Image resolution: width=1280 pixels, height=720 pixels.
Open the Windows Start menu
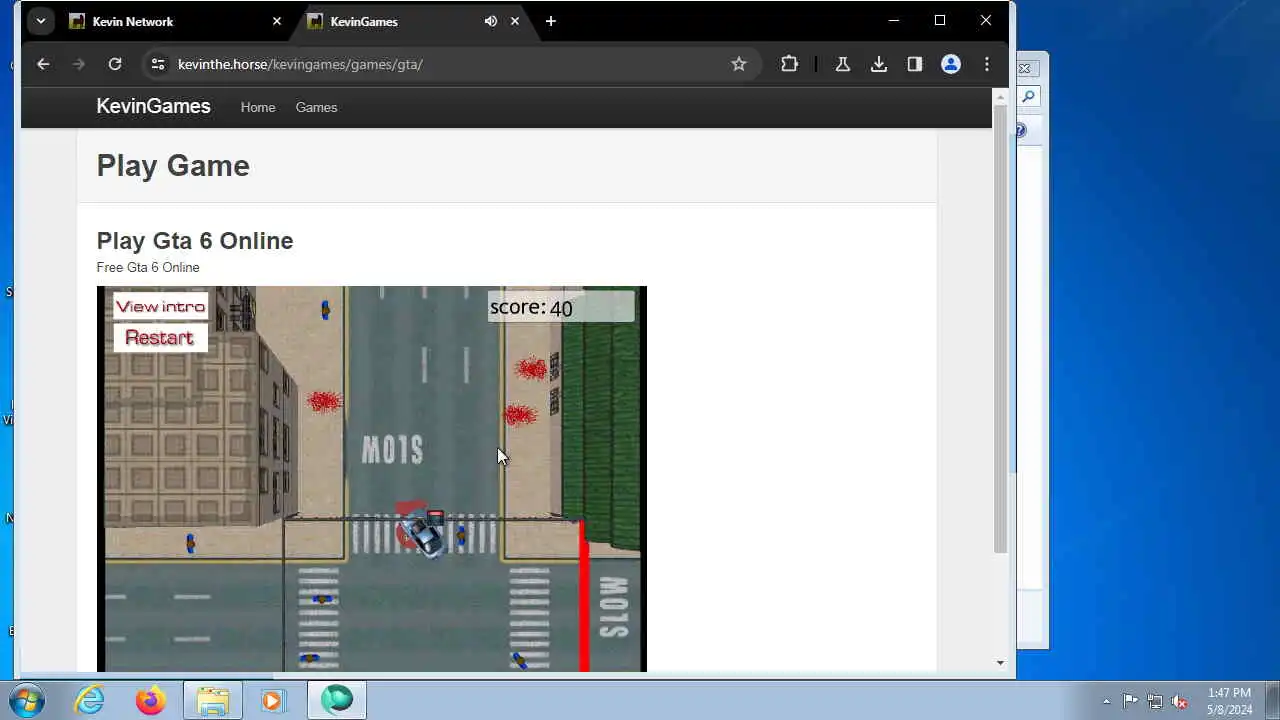click(27, 700)
